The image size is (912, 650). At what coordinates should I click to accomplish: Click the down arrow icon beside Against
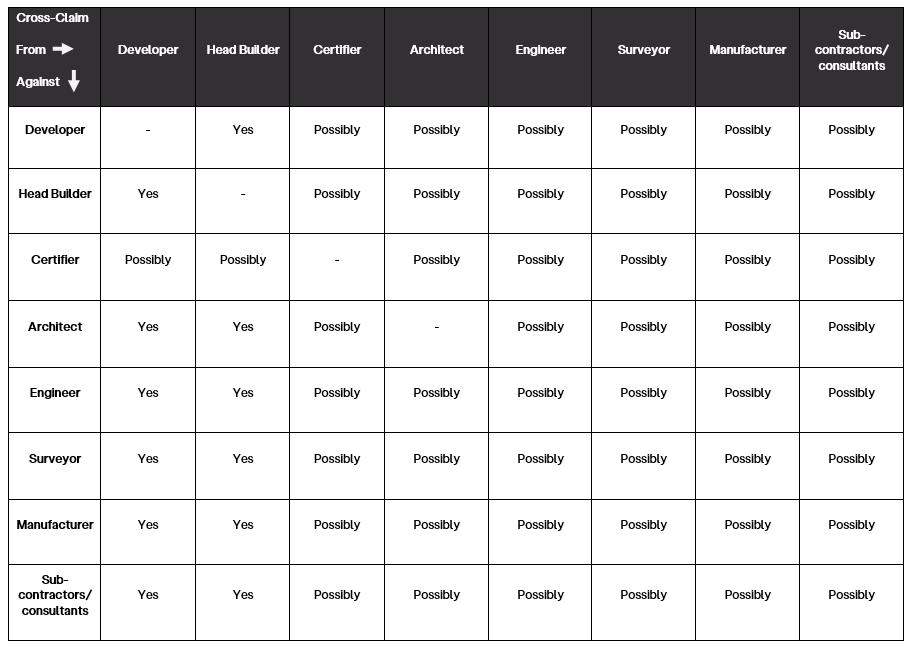point(74,82)
